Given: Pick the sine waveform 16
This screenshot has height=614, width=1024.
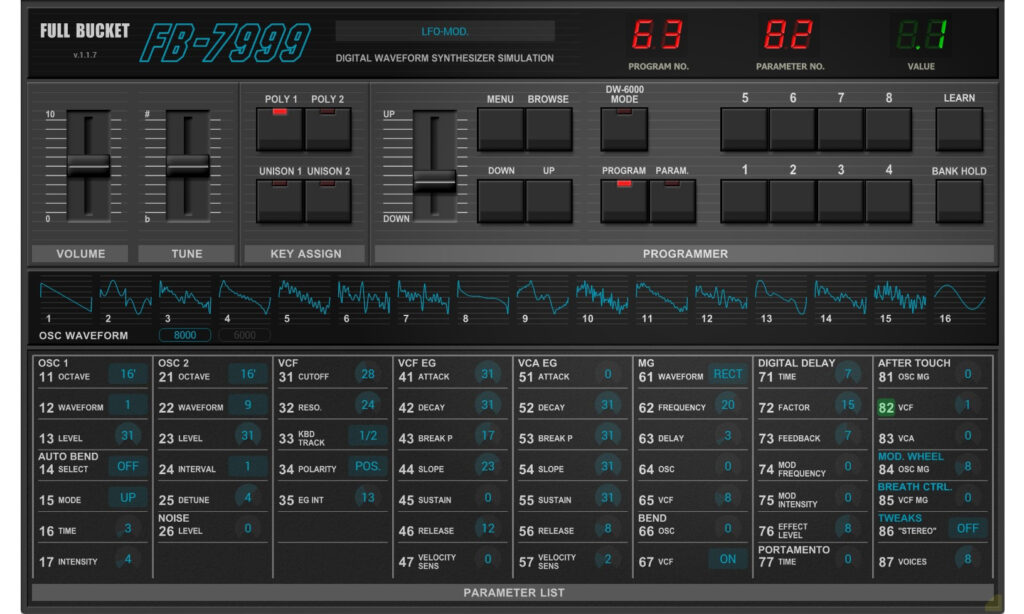Looking at the screenshot, I should (959, 297).
